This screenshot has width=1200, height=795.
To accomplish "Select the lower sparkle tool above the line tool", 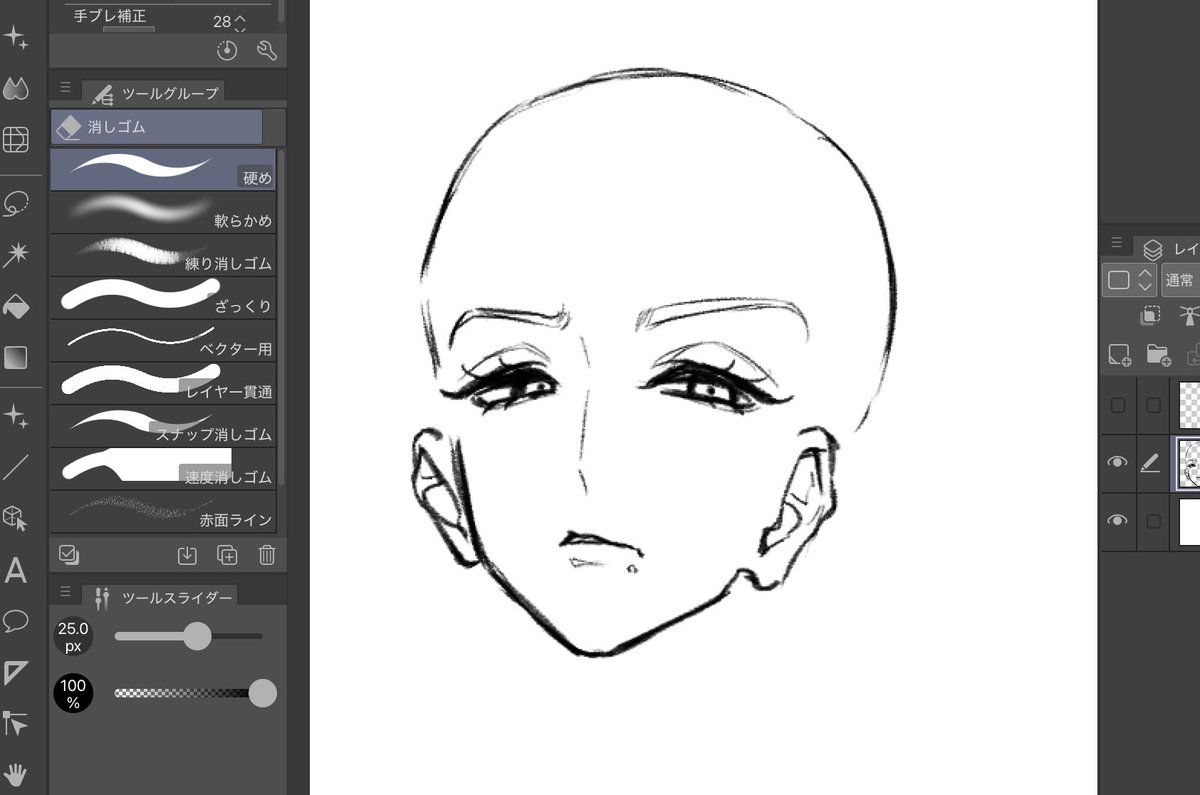I will 16,415.
